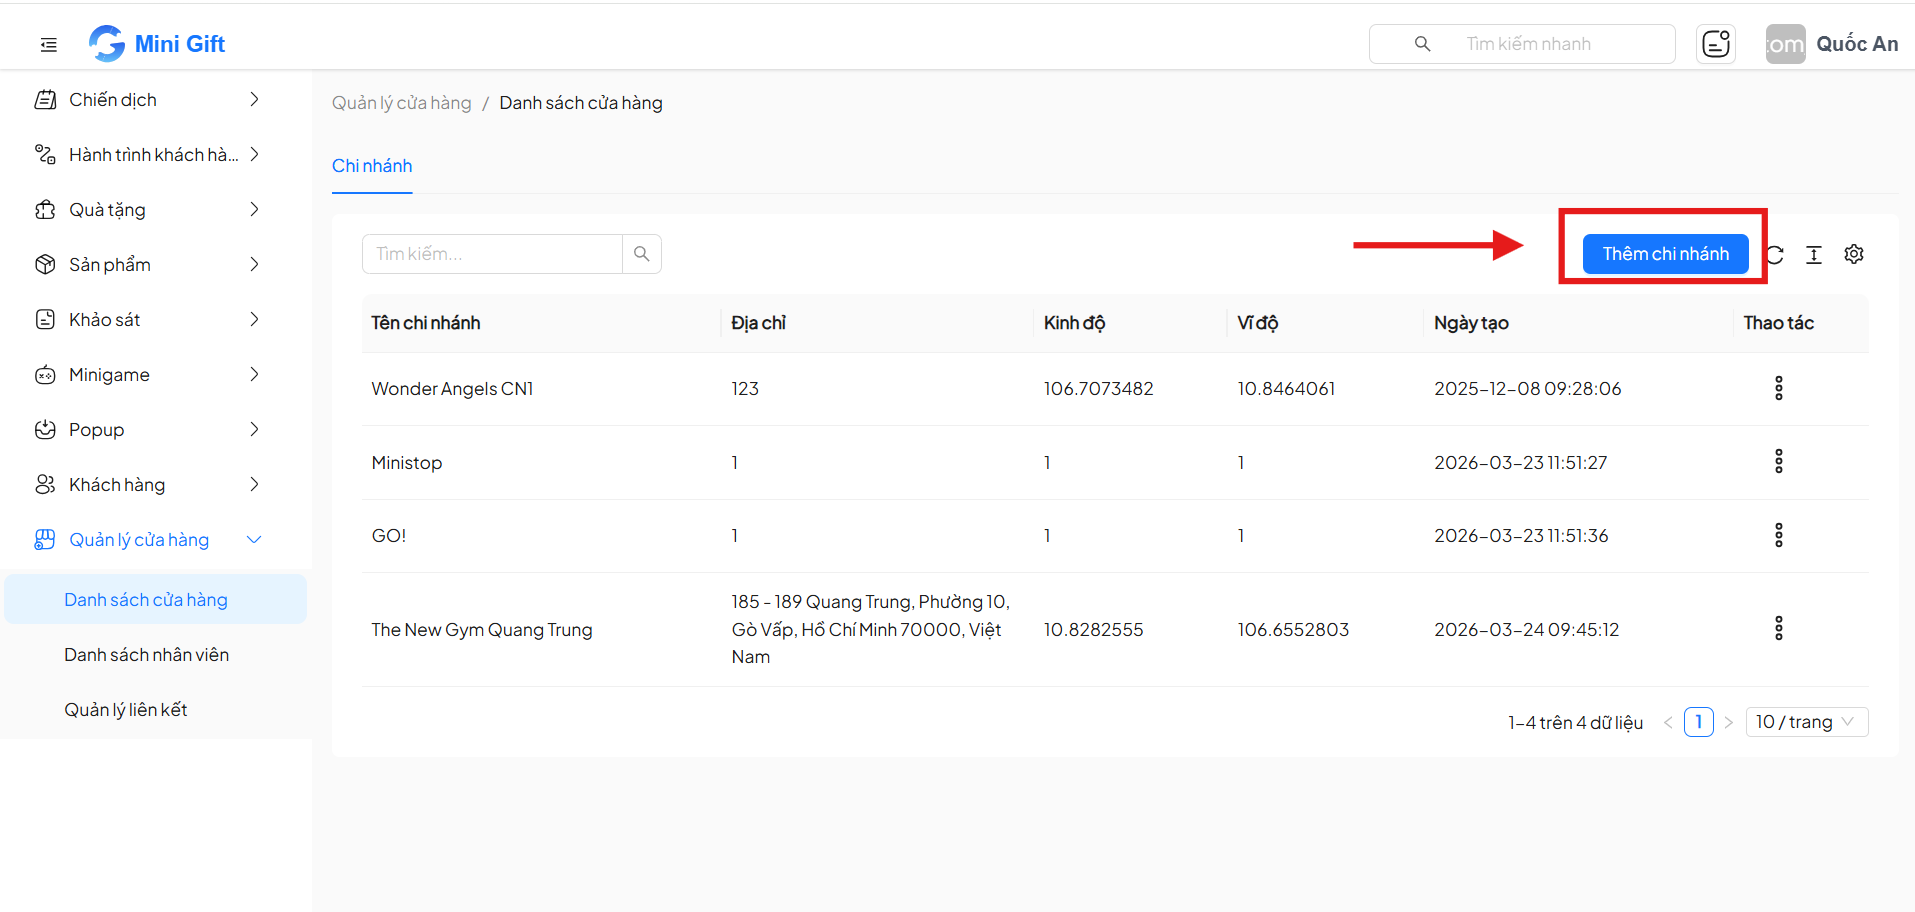Click the Hành trình khách hàng icon
Screen dimensions: 1915x912
coord(45,155)
